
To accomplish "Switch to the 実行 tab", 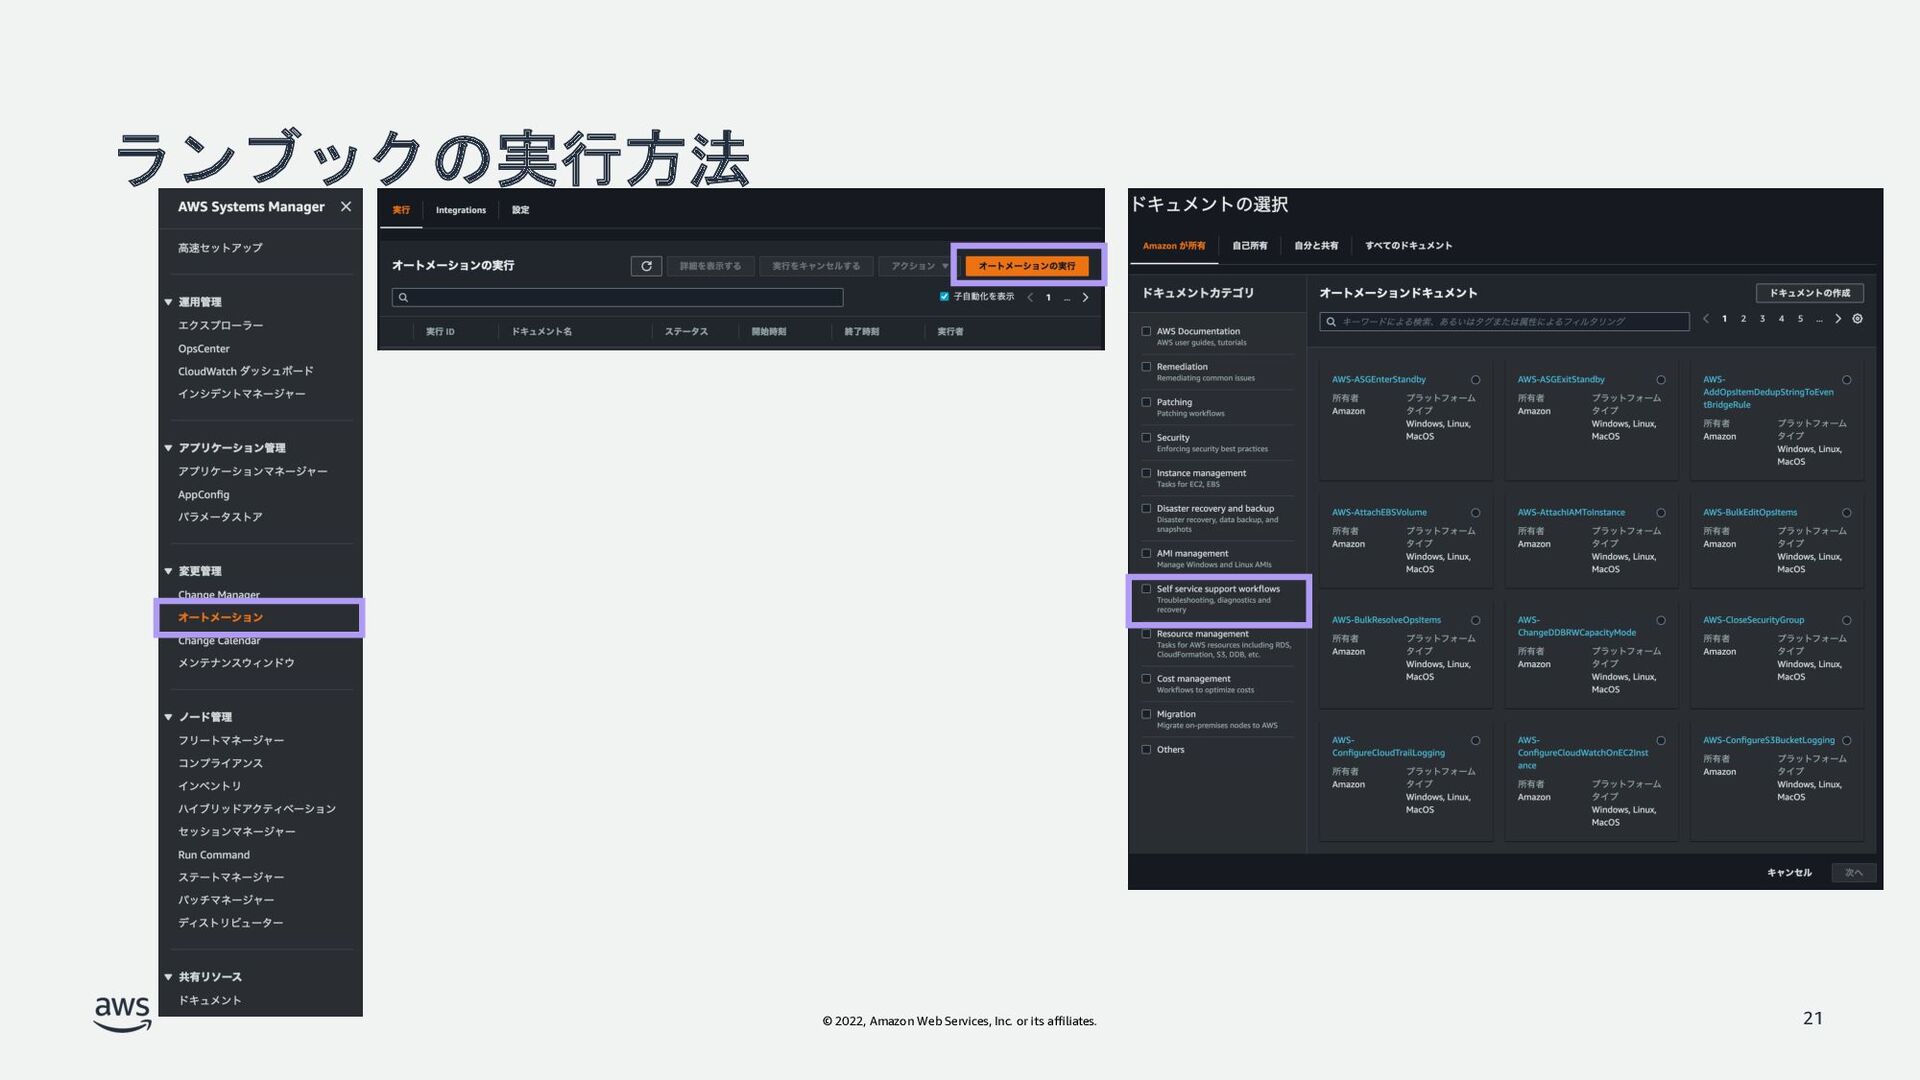I will (x=401, y=210).
